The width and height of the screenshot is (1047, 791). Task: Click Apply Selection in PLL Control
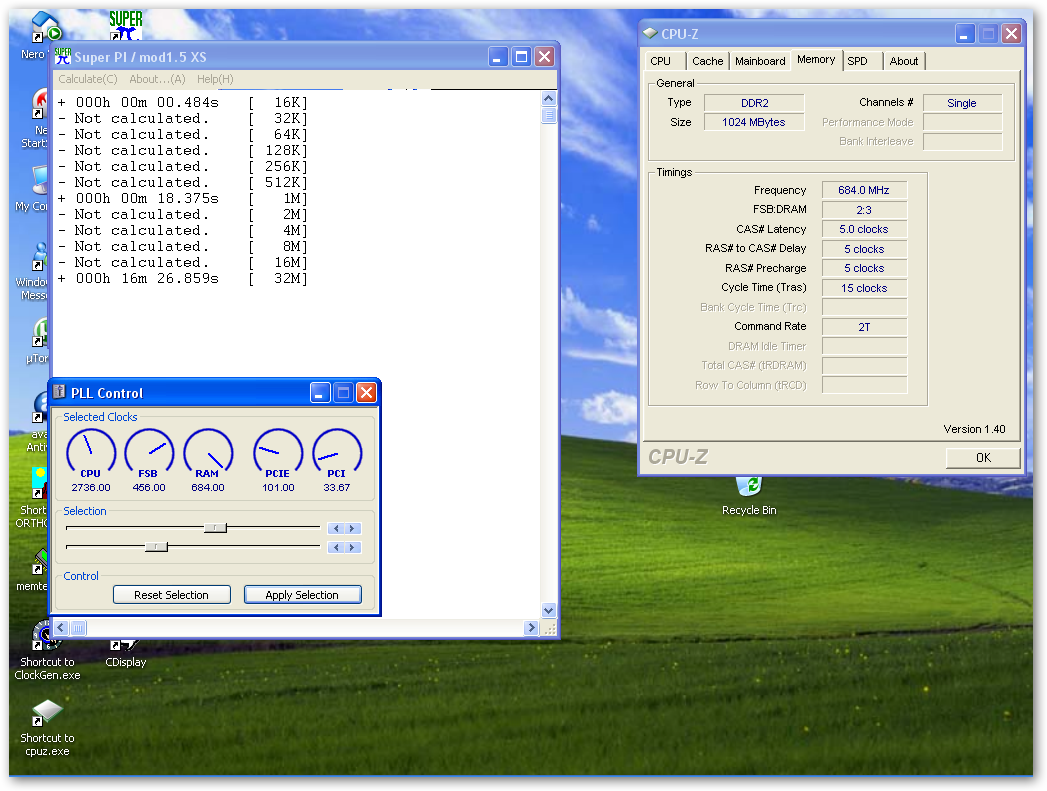tap(302, 595)
